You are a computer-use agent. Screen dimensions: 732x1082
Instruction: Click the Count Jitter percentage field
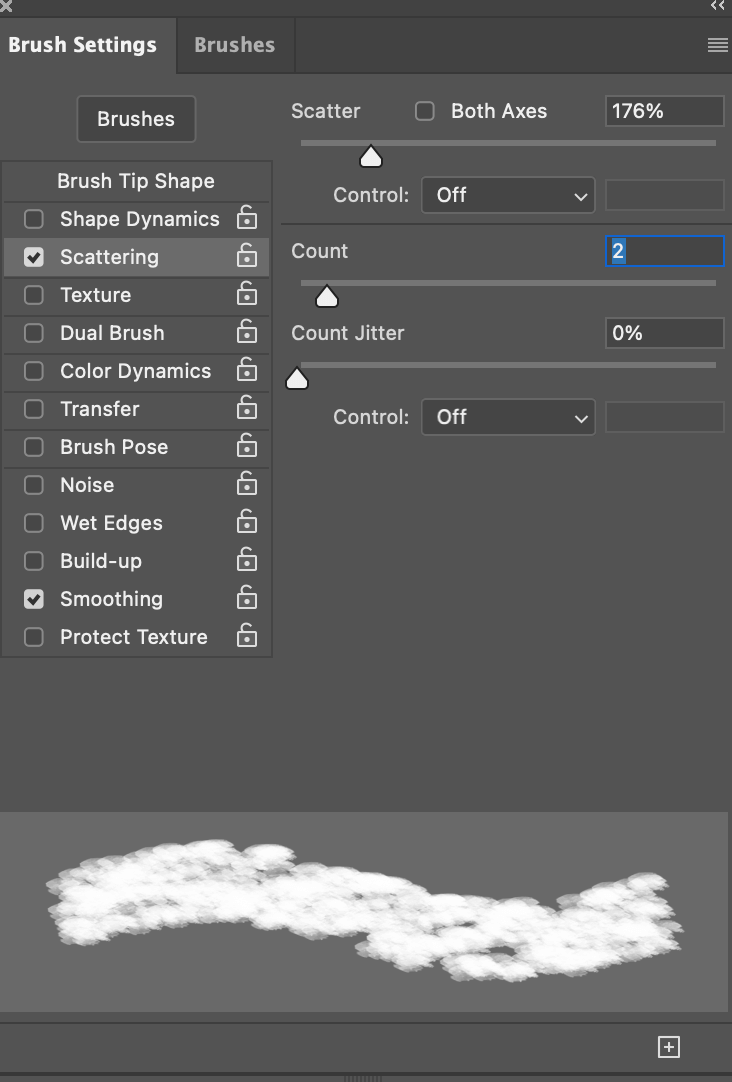click(x=664, y=333)
